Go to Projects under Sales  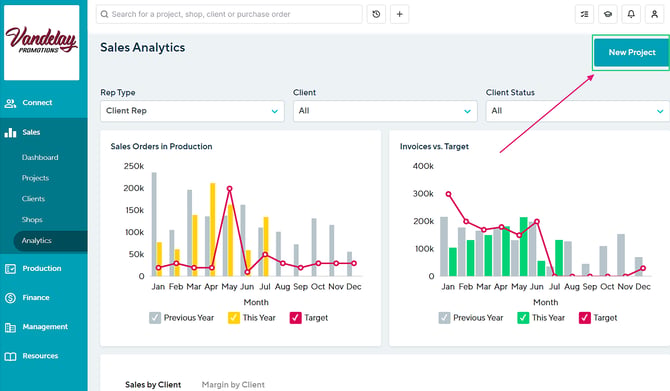35,178
